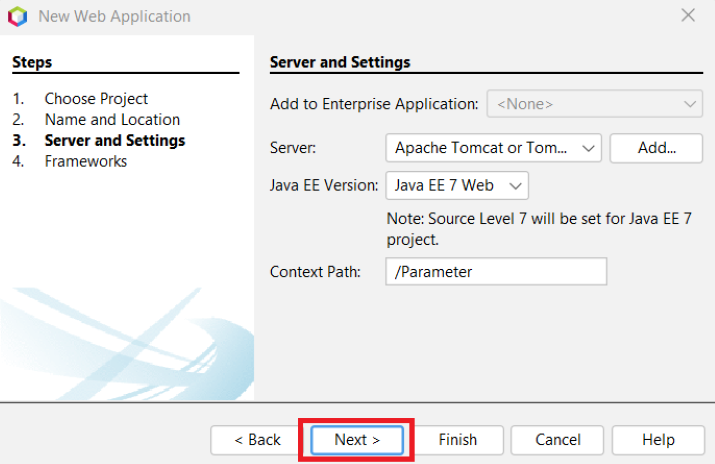The width and height of the screenshot is (715, 464).
Task: Focus the Context Path text field
Action: point(496,271)
